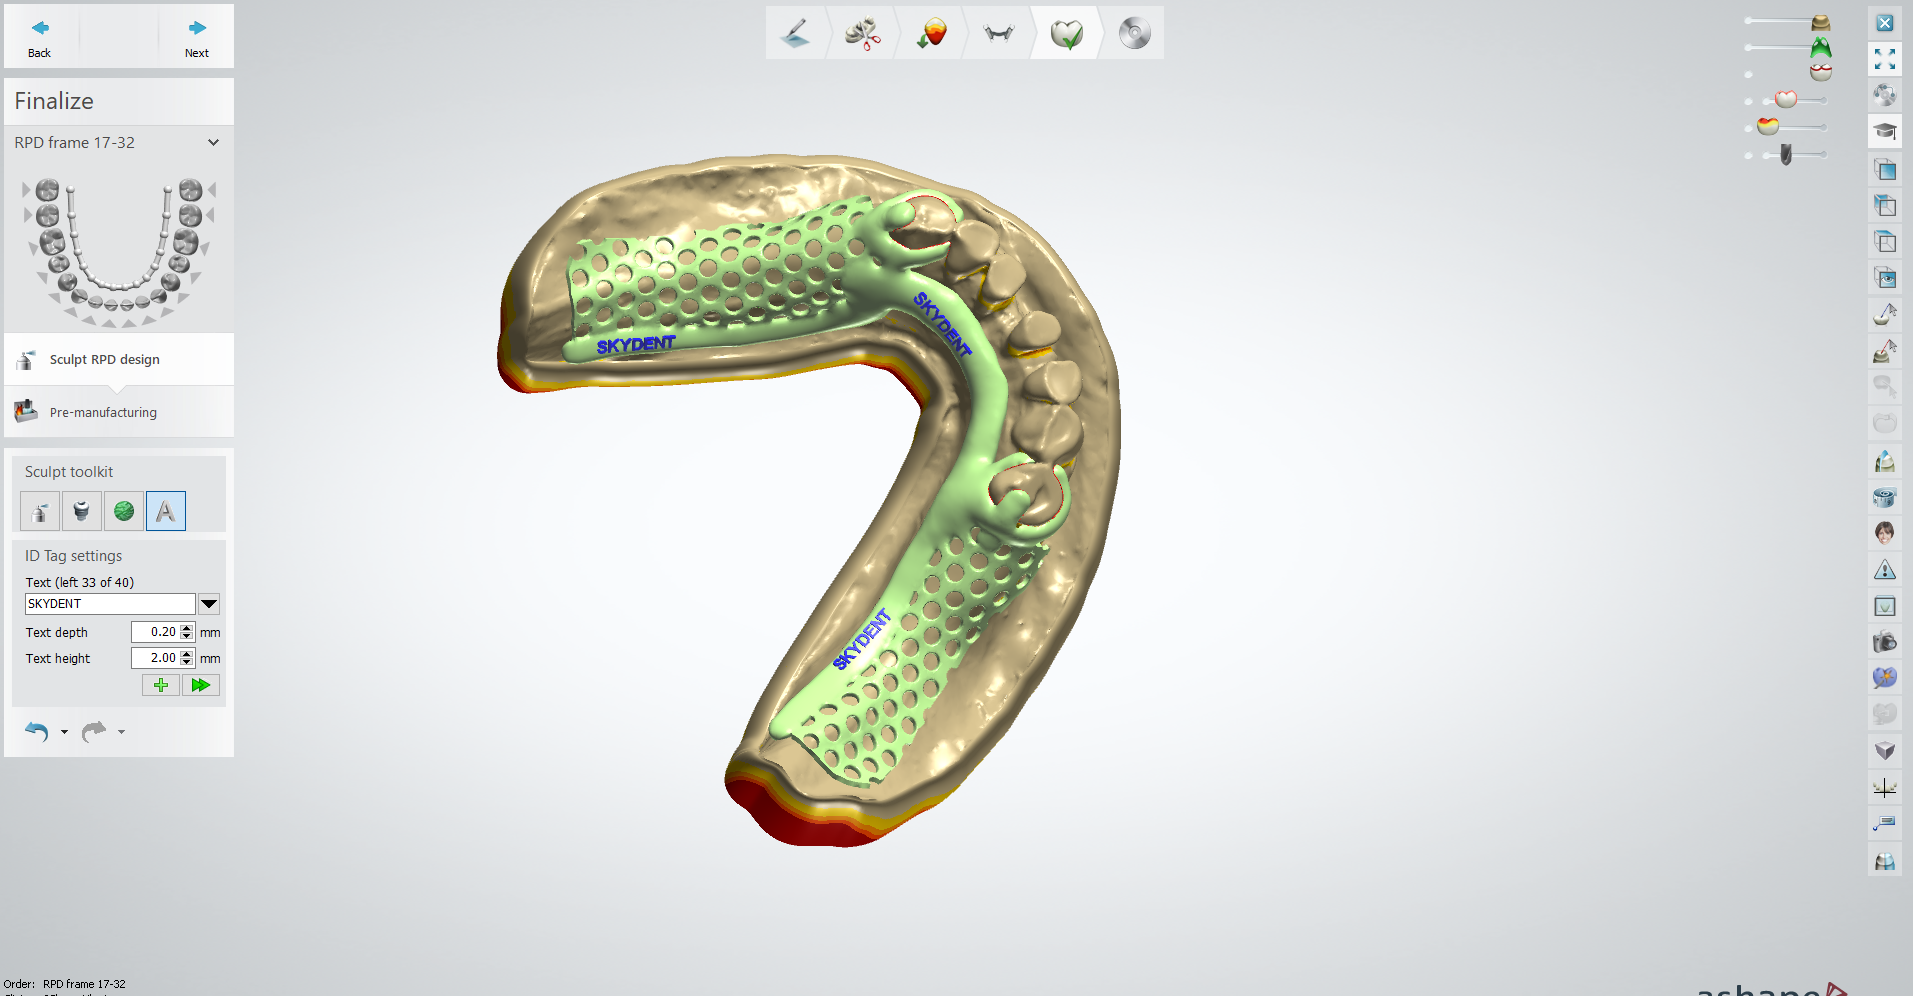
Task: Select the ID tag text tool
Action: tap(166, 511)
